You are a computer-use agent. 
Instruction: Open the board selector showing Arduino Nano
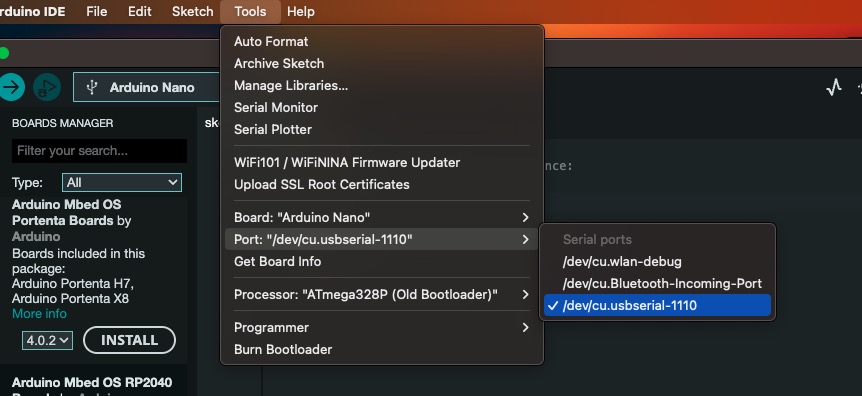click(146, 87)
